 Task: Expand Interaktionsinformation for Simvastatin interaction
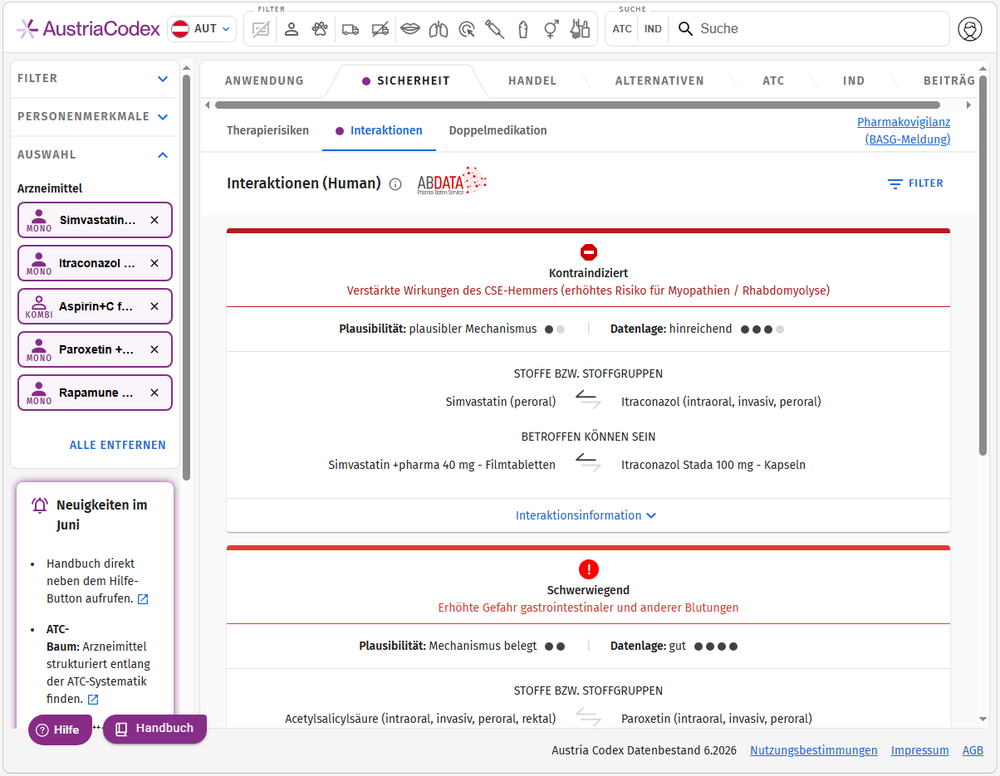585,515
